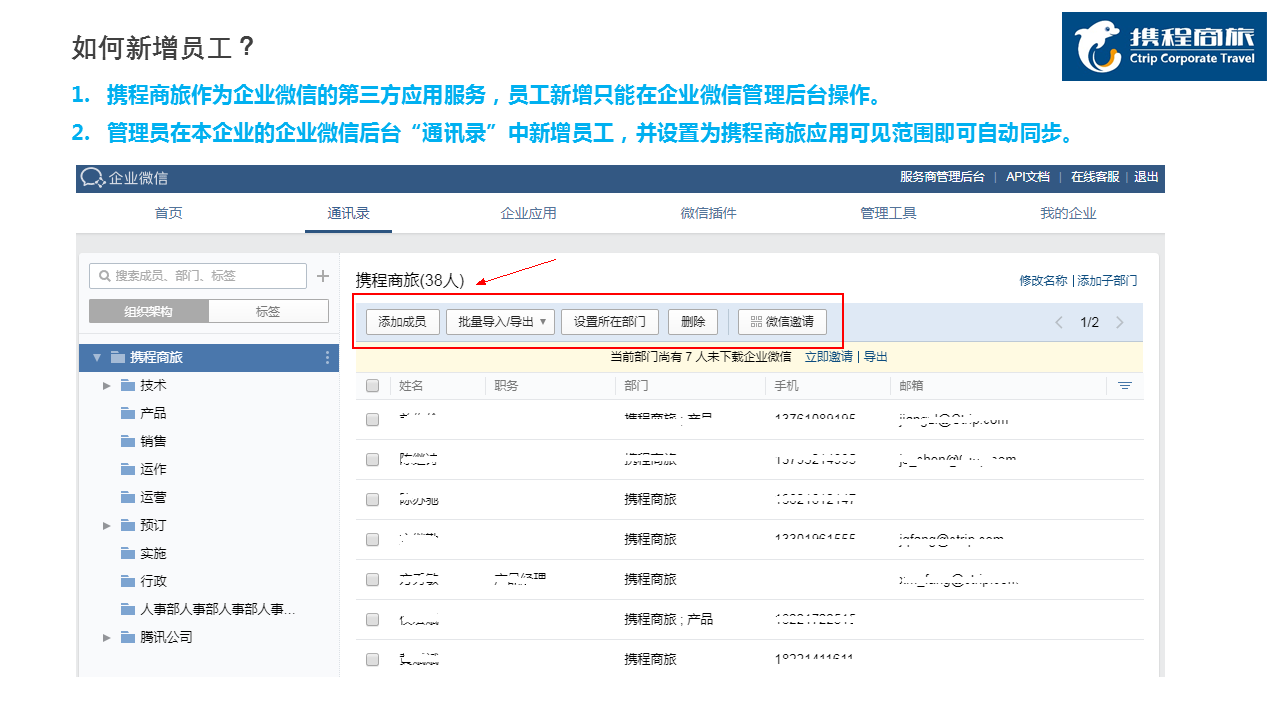
Task: Click the magnifier icon in the search field
Action: coord(105,276)
